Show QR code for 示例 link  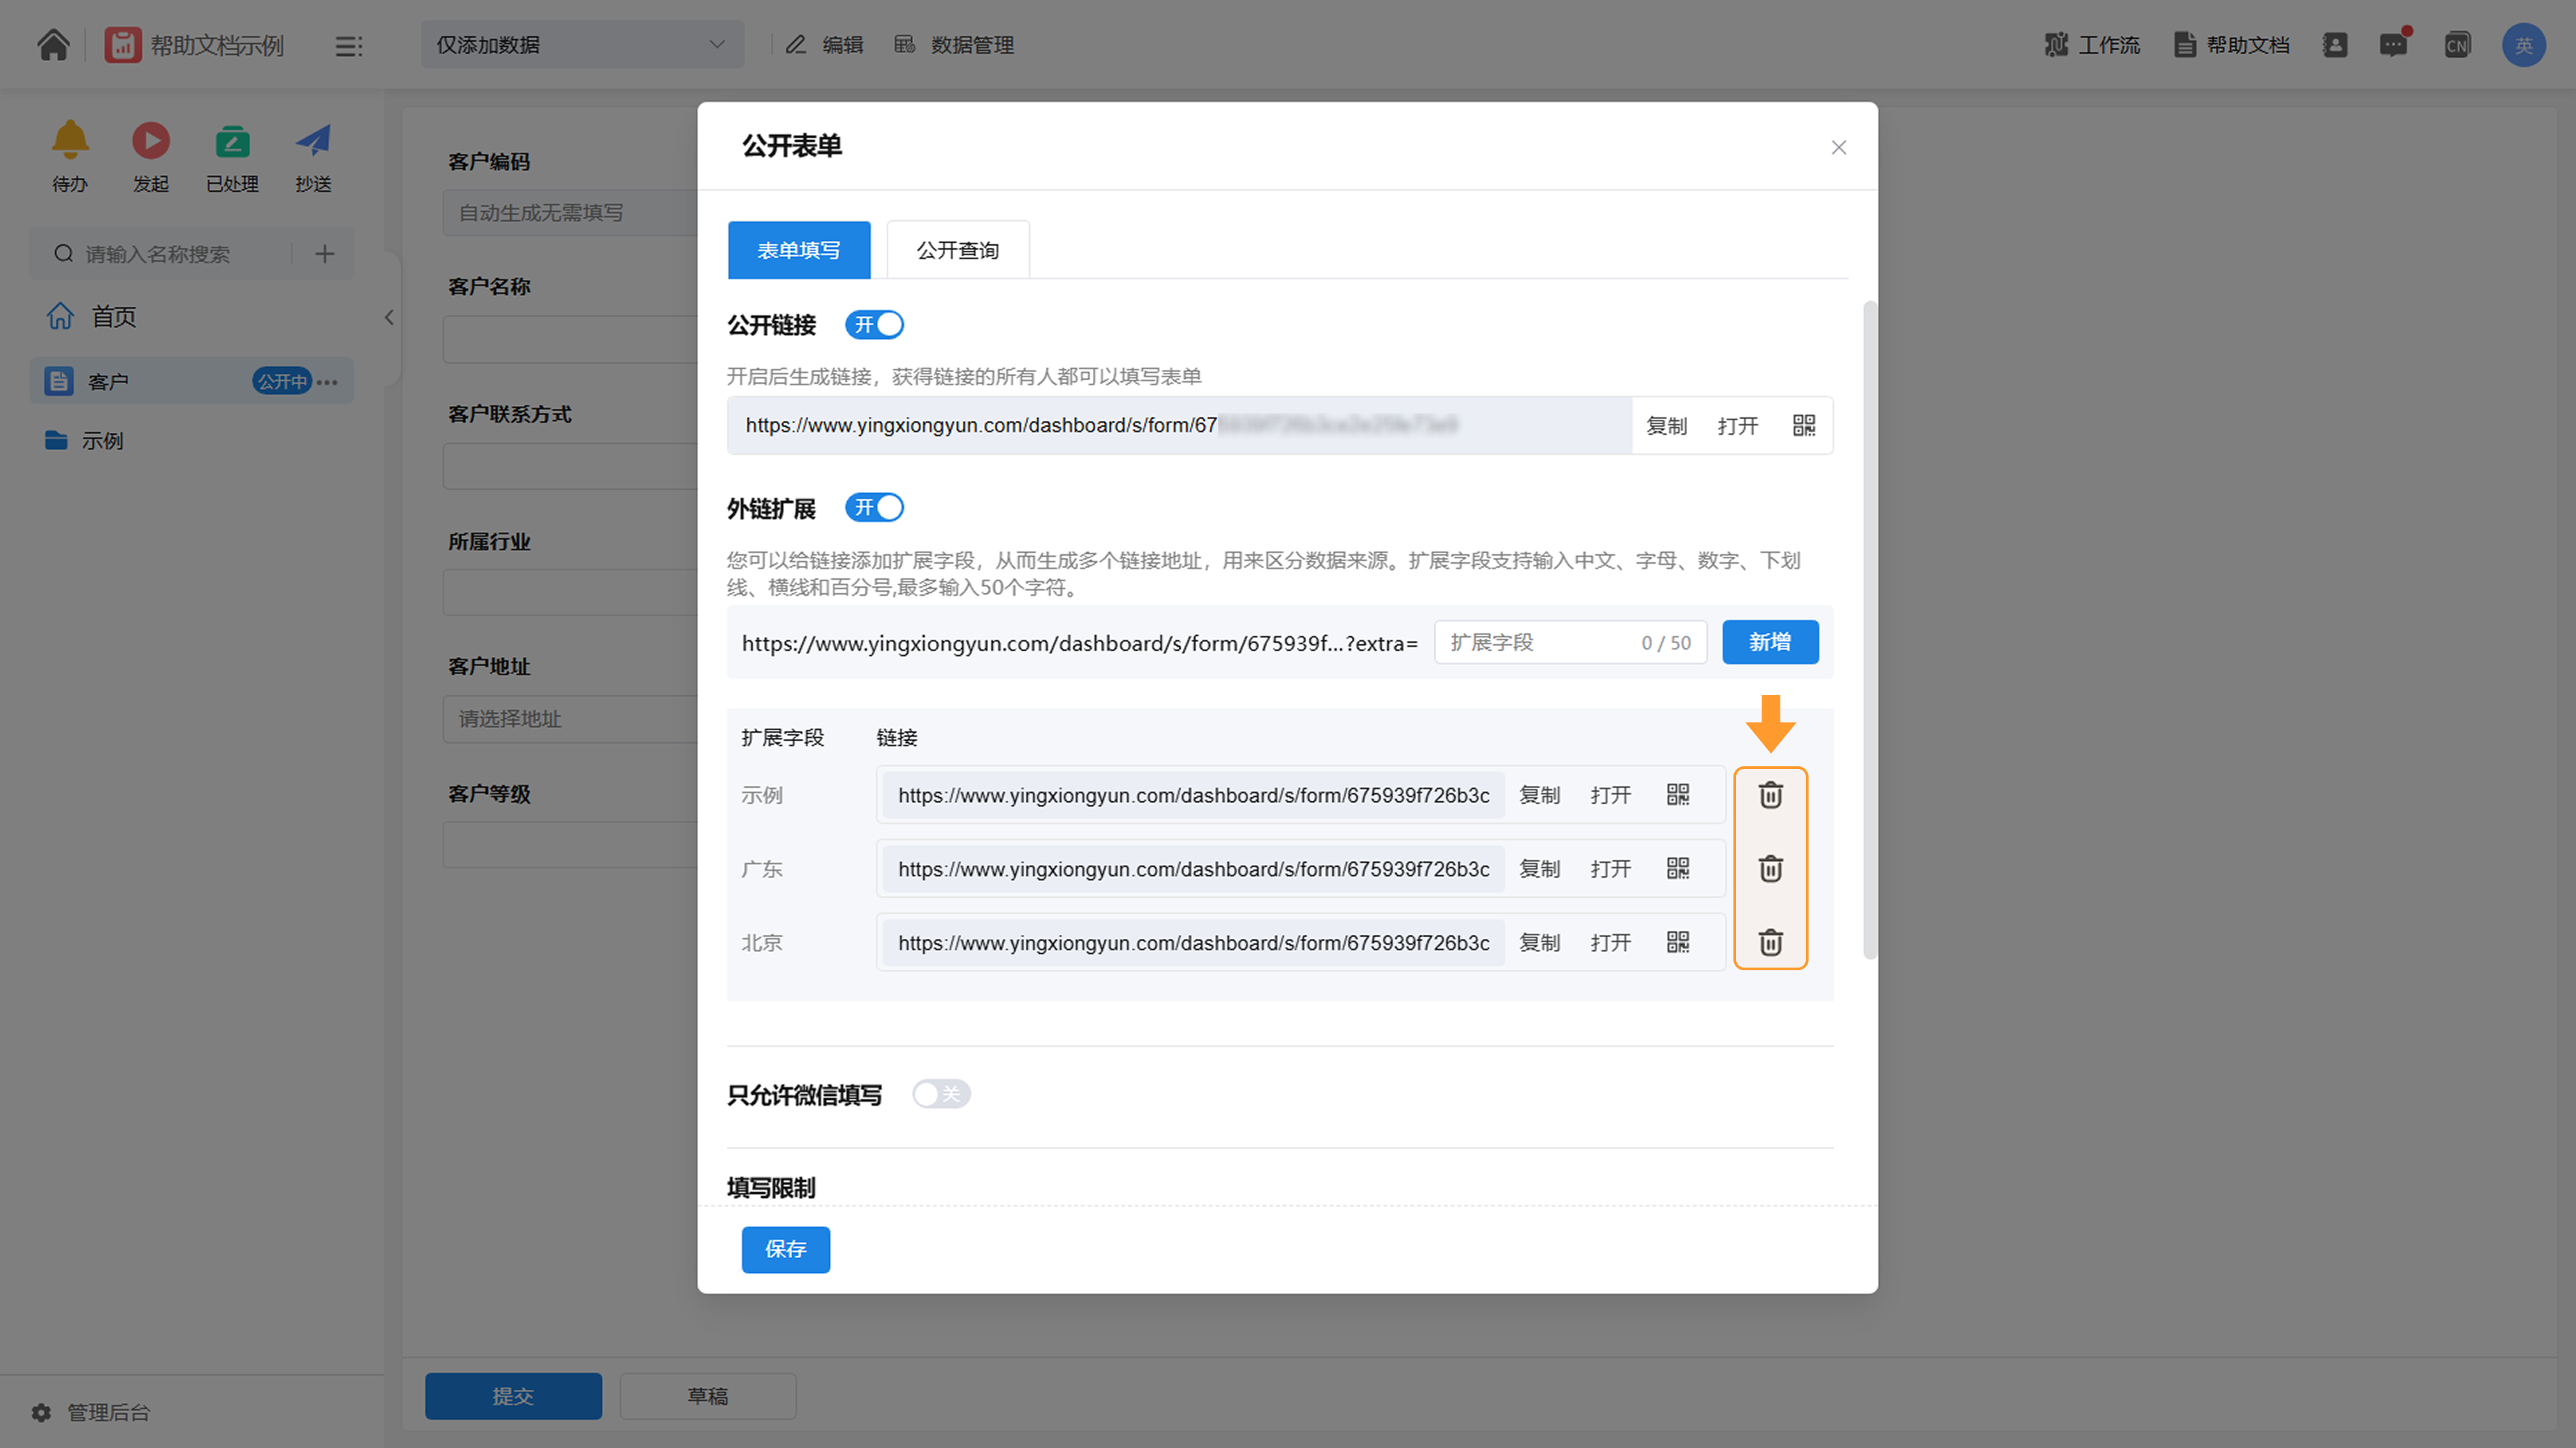(x=1678, y=795)
